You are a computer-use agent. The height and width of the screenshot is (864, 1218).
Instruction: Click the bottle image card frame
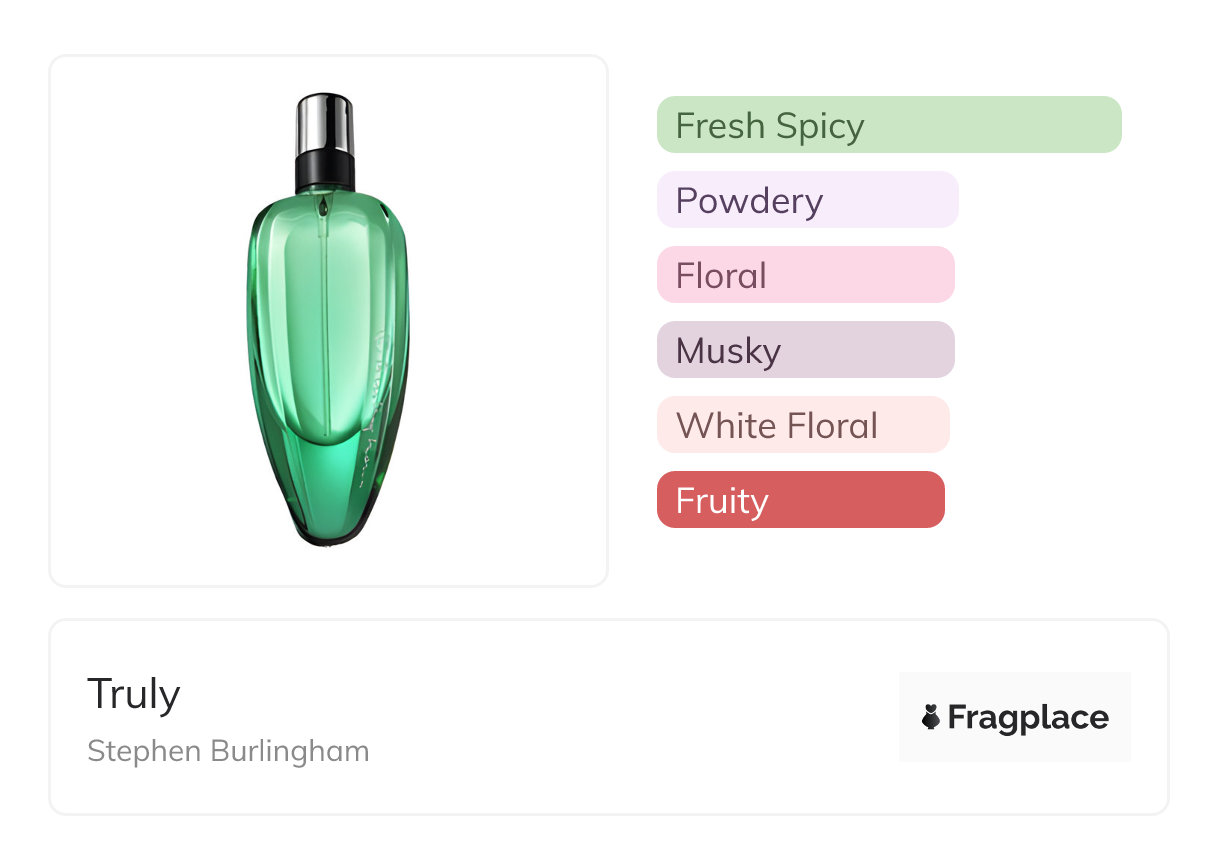pos(328,321)
